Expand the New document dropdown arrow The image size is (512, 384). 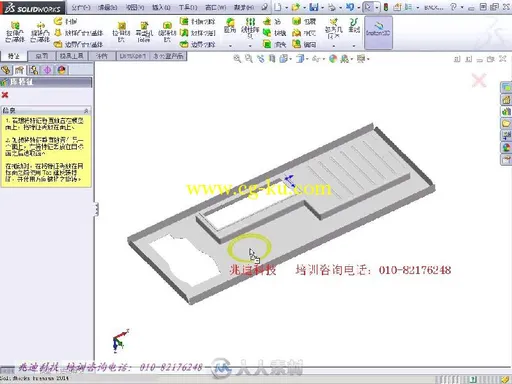tap(286, 7)
